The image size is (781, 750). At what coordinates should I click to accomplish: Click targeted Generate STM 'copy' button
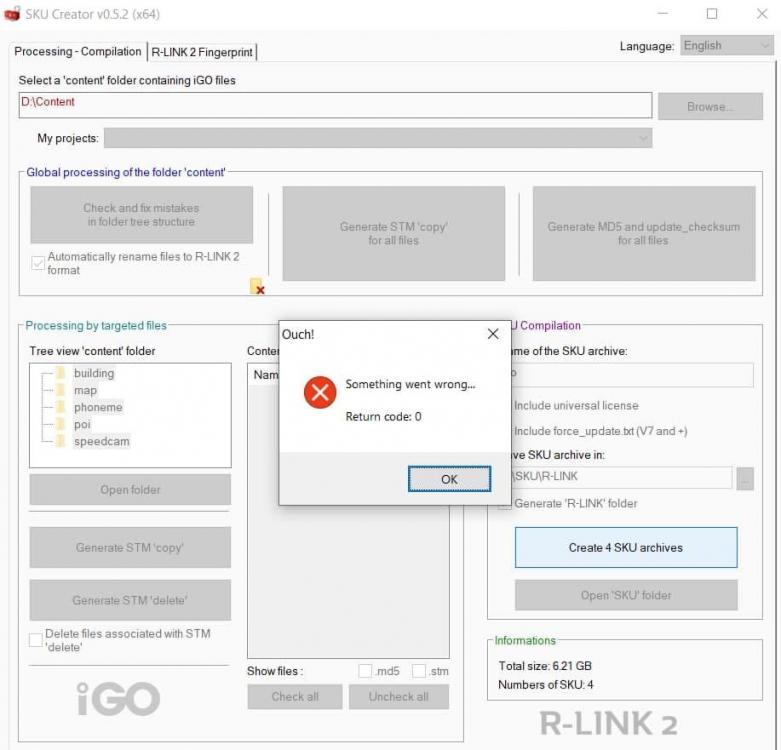pos(130,547)
